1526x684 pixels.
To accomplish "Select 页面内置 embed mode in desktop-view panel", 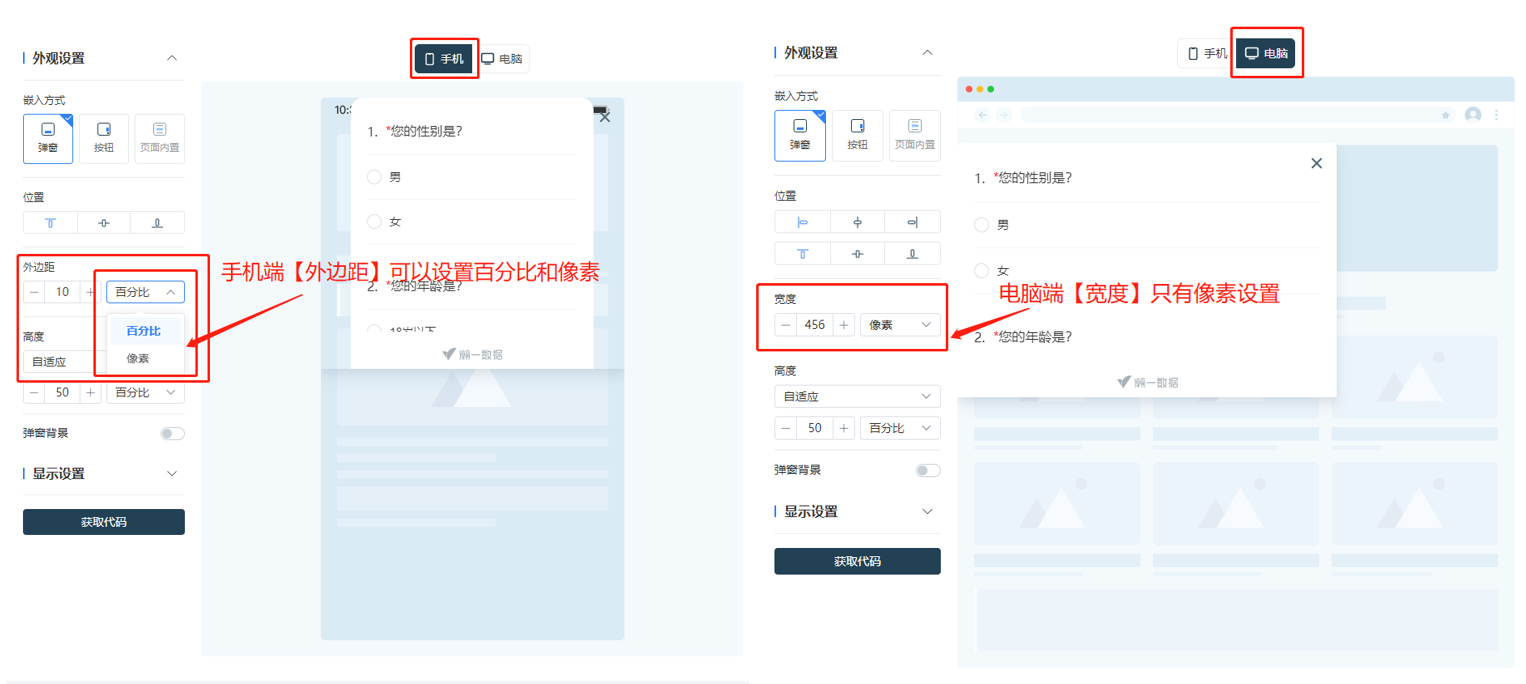I will pyautogui.click(x=915, y=135).
